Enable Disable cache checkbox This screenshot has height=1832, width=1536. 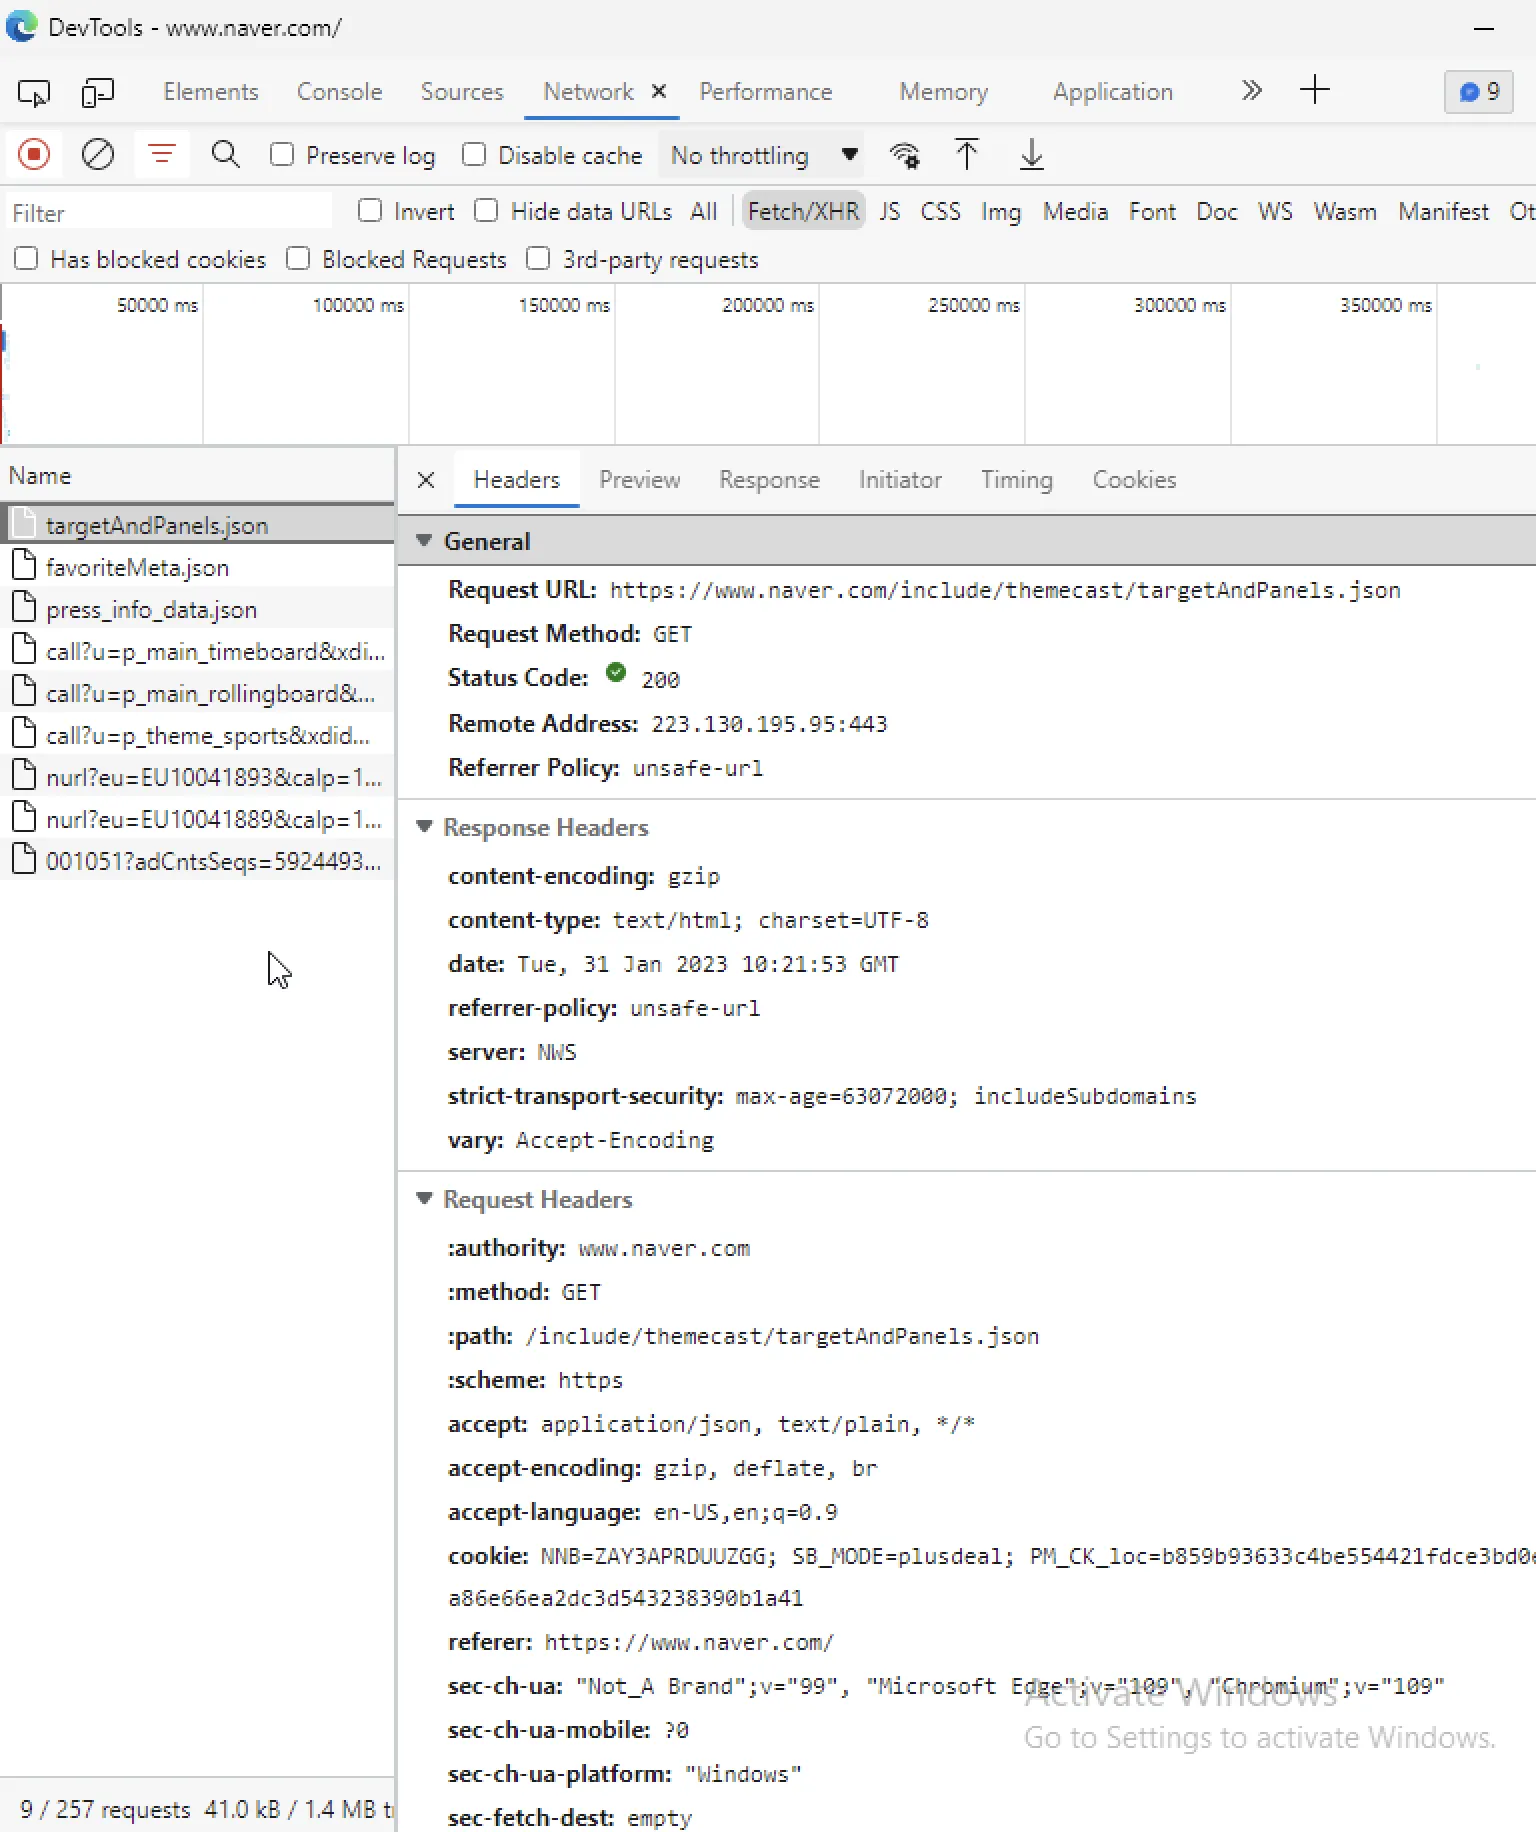(474, 155)
